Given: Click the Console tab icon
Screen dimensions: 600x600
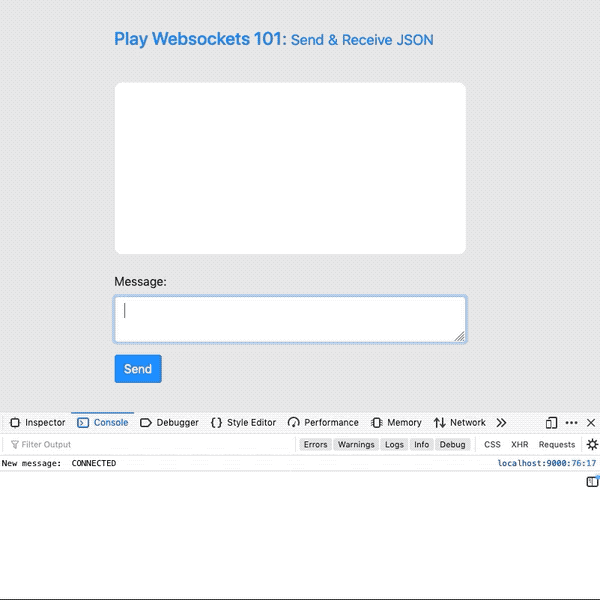Looking at the screenshot, I should tap(83, 422).
